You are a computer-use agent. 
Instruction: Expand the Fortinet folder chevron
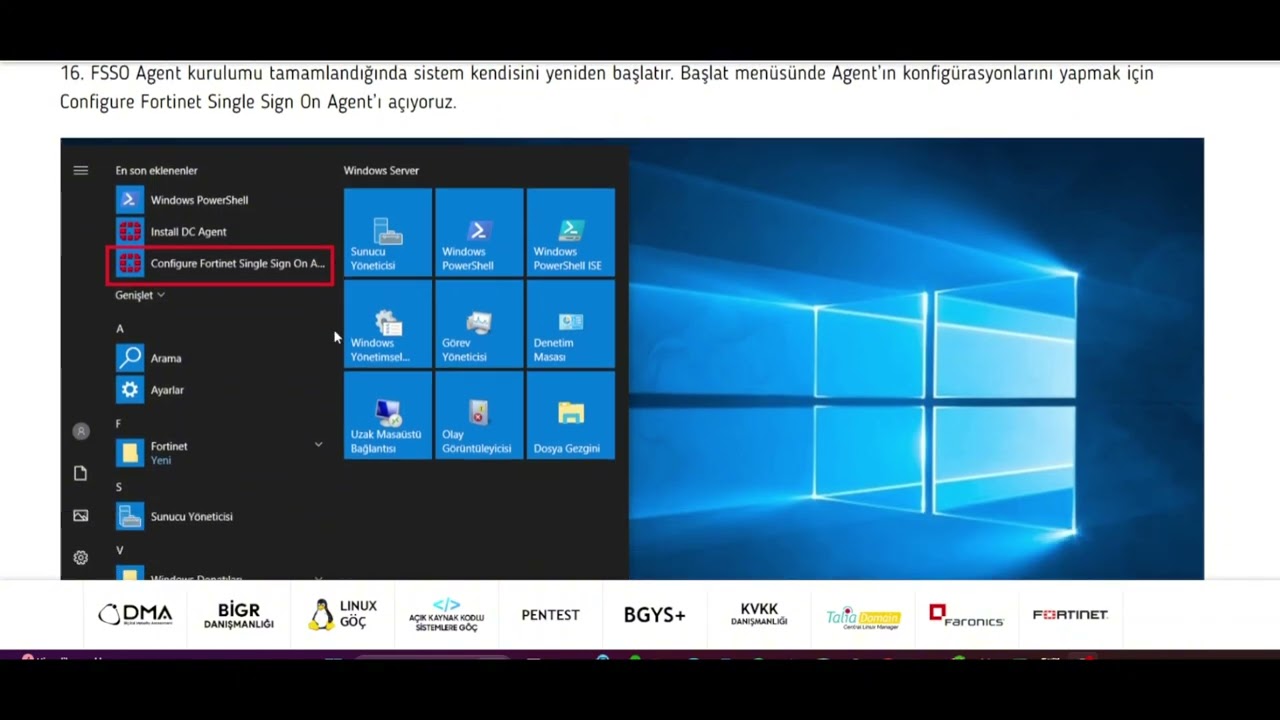pos(318,444)
